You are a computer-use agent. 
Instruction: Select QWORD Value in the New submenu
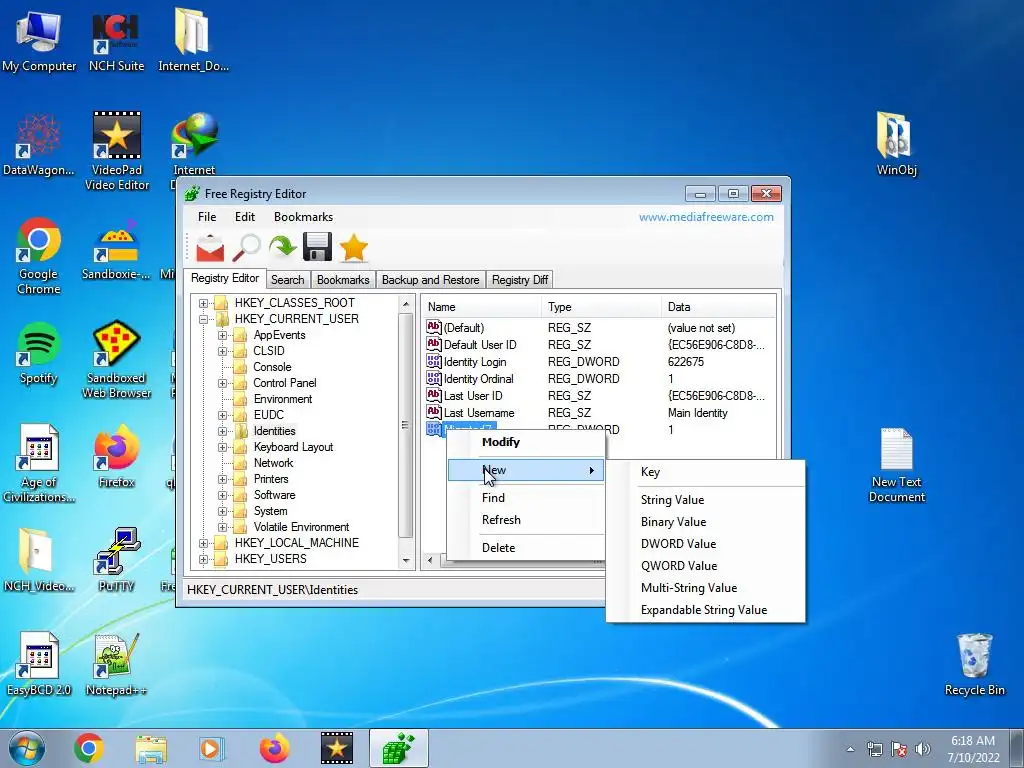(x=705, y=566)
